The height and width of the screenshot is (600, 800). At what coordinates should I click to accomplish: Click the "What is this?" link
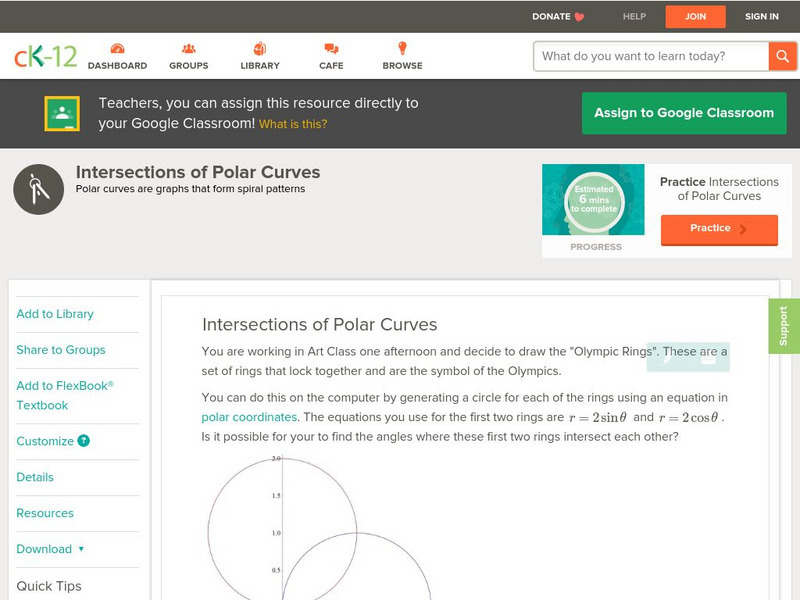pos(293,124)
